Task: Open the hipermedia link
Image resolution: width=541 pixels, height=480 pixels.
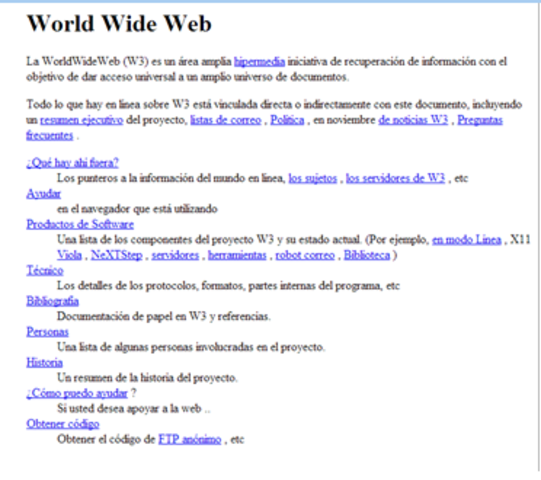Action: point(259,61)
